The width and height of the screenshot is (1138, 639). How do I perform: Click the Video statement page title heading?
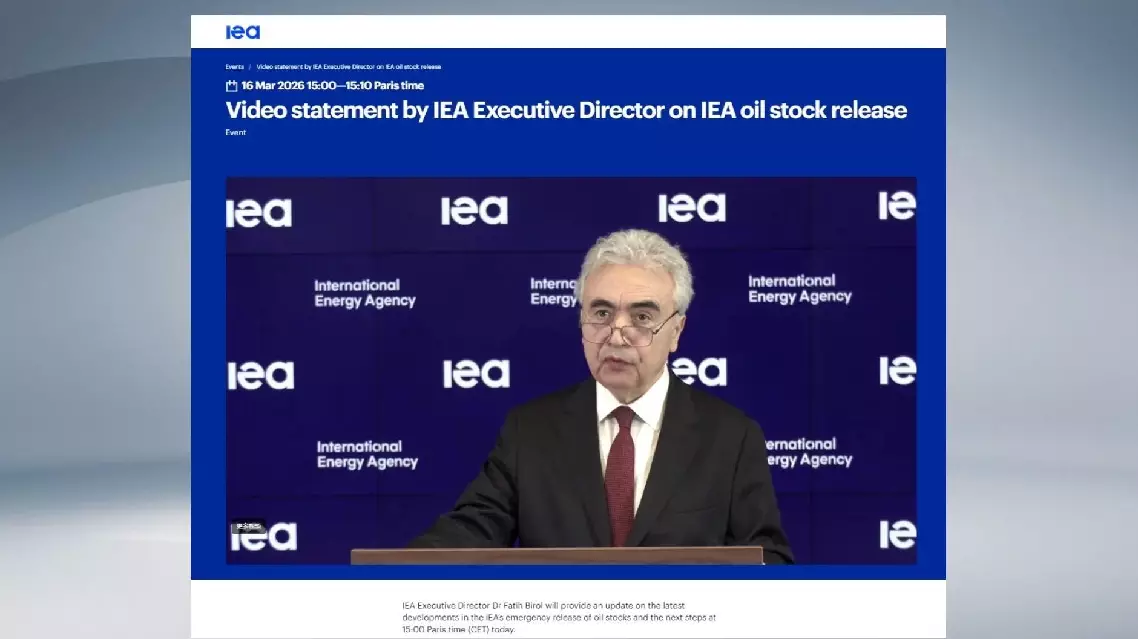tap(566, 110)
